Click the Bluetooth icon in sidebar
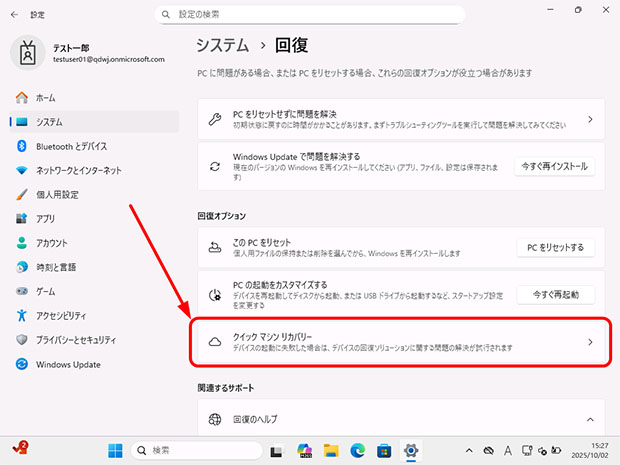This screenshot has height=465, width=620. point(22,146)
